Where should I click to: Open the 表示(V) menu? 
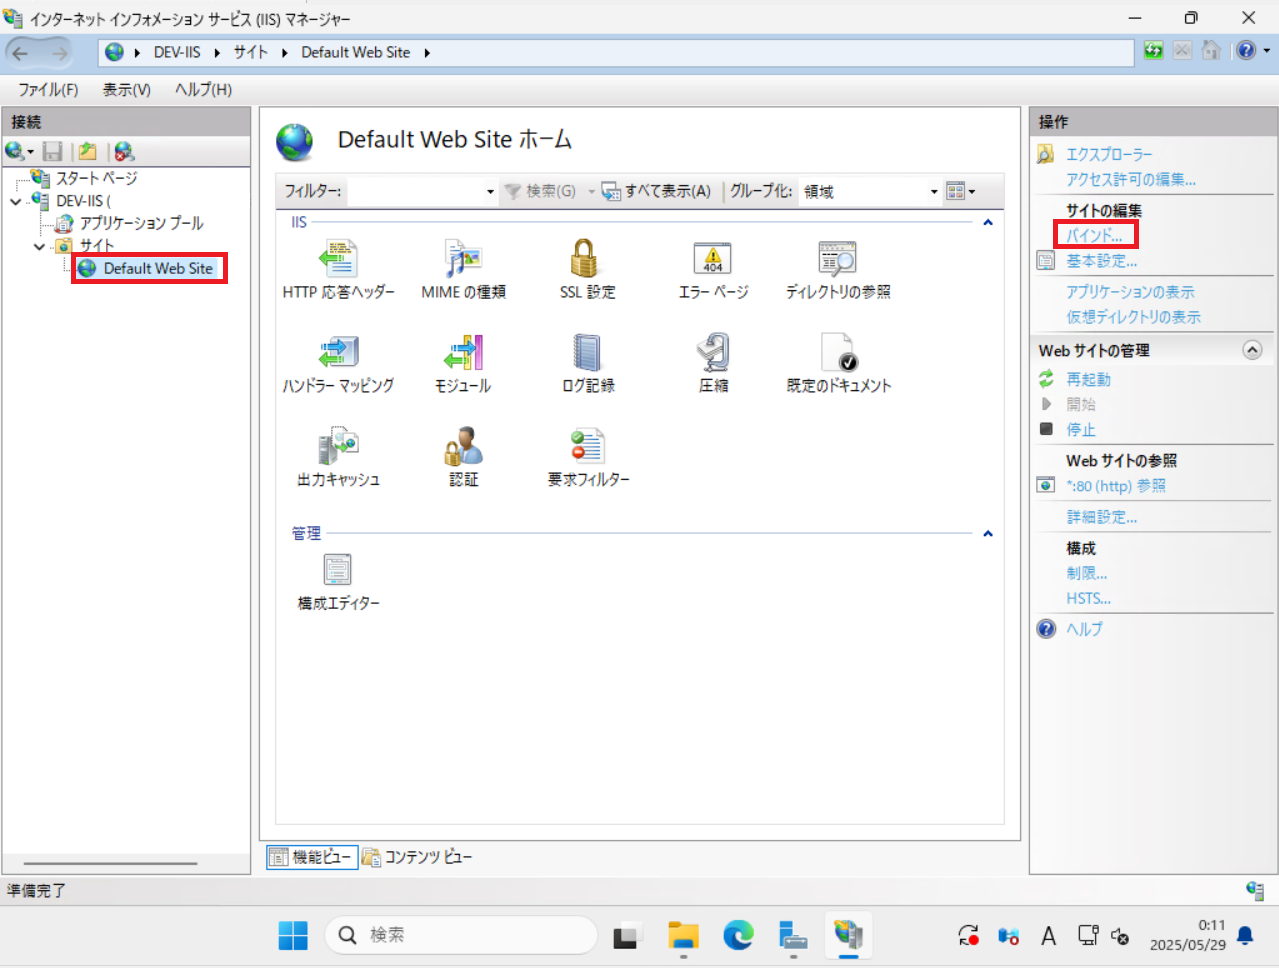(127, 90)
